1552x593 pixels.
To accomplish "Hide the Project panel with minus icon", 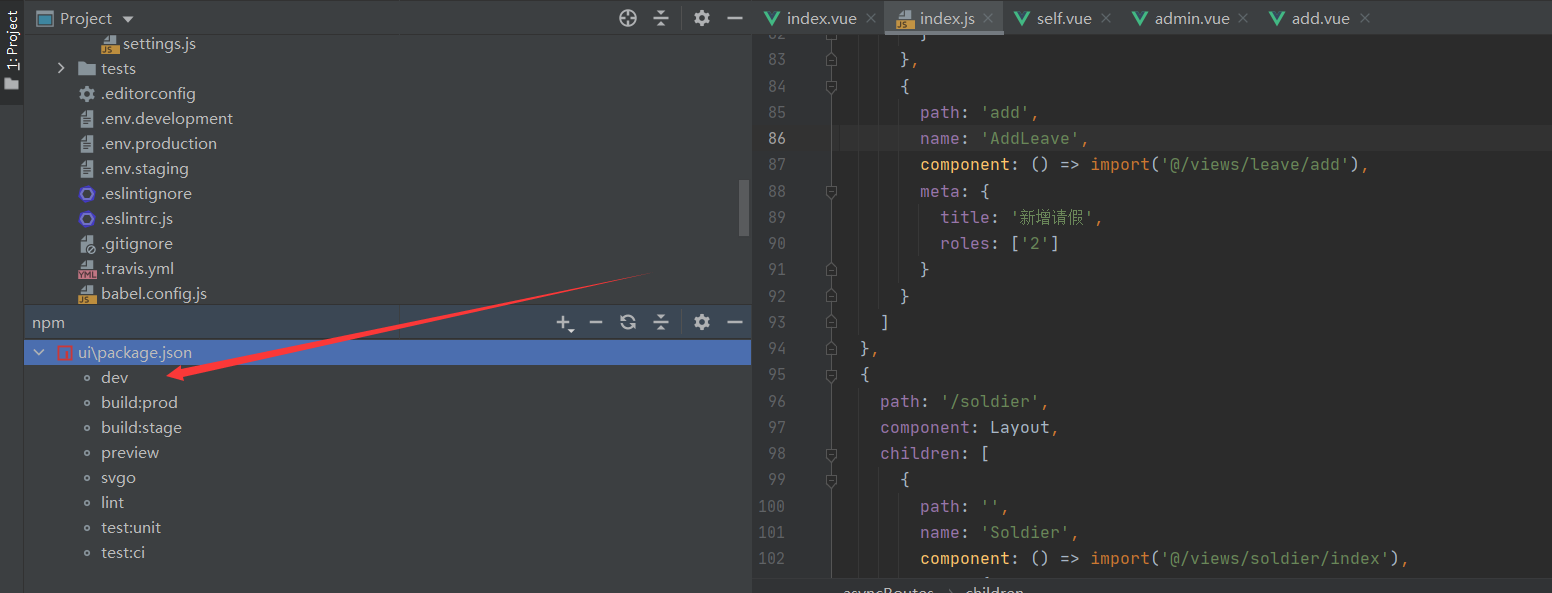I will point(735,18).
